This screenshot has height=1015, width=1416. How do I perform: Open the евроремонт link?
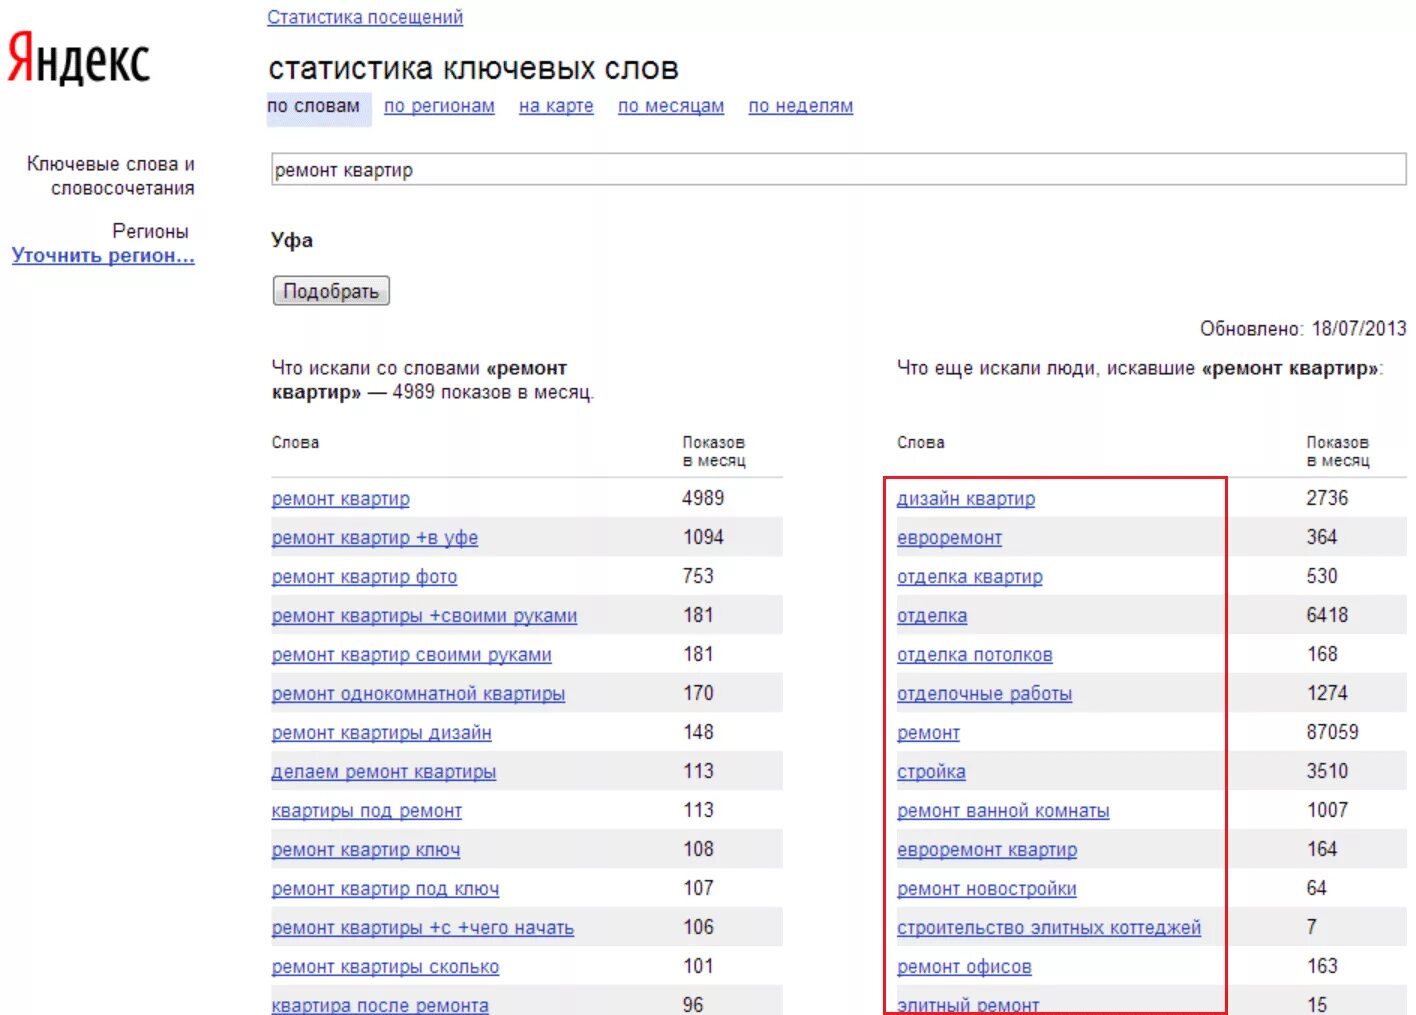[x=949, y=537]
